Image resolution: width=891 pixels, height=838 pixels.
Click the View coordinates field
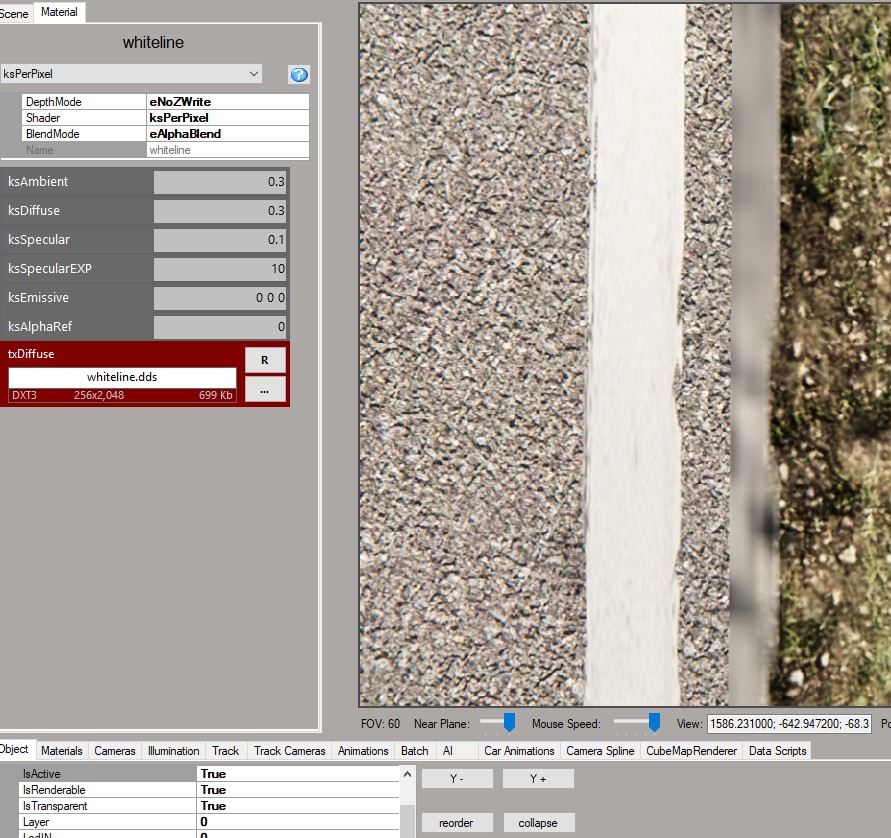click(x=789, y=724)
